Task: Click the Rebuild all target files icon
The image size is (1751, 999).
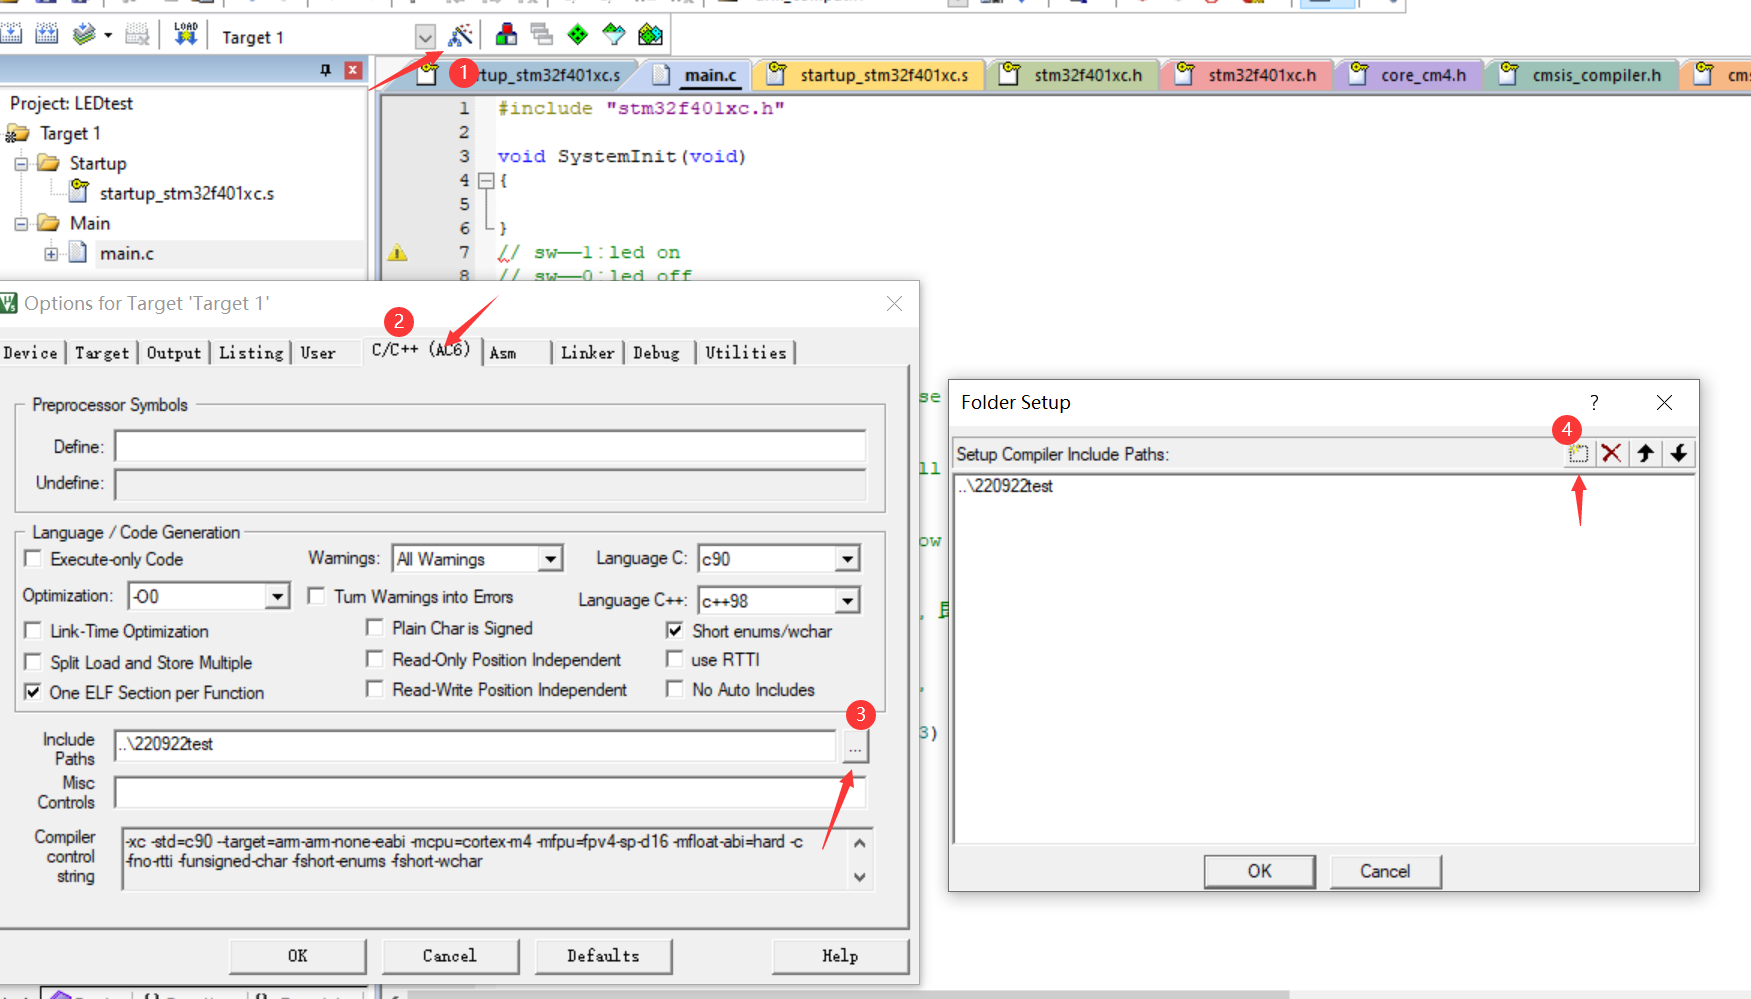Action: [x=47, y=35]
